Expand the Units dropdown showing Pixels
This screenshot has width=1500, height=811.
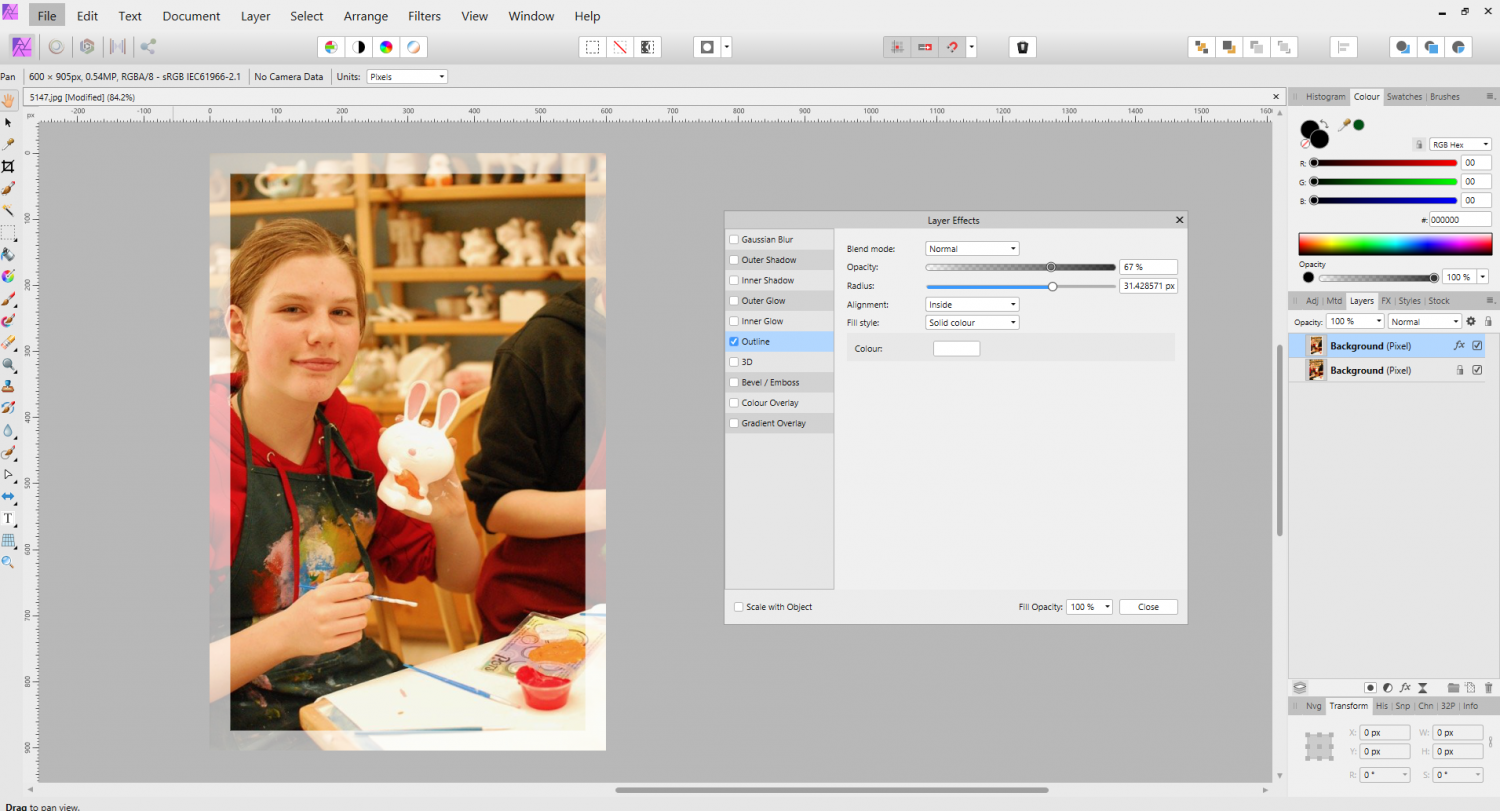(407, 77)
